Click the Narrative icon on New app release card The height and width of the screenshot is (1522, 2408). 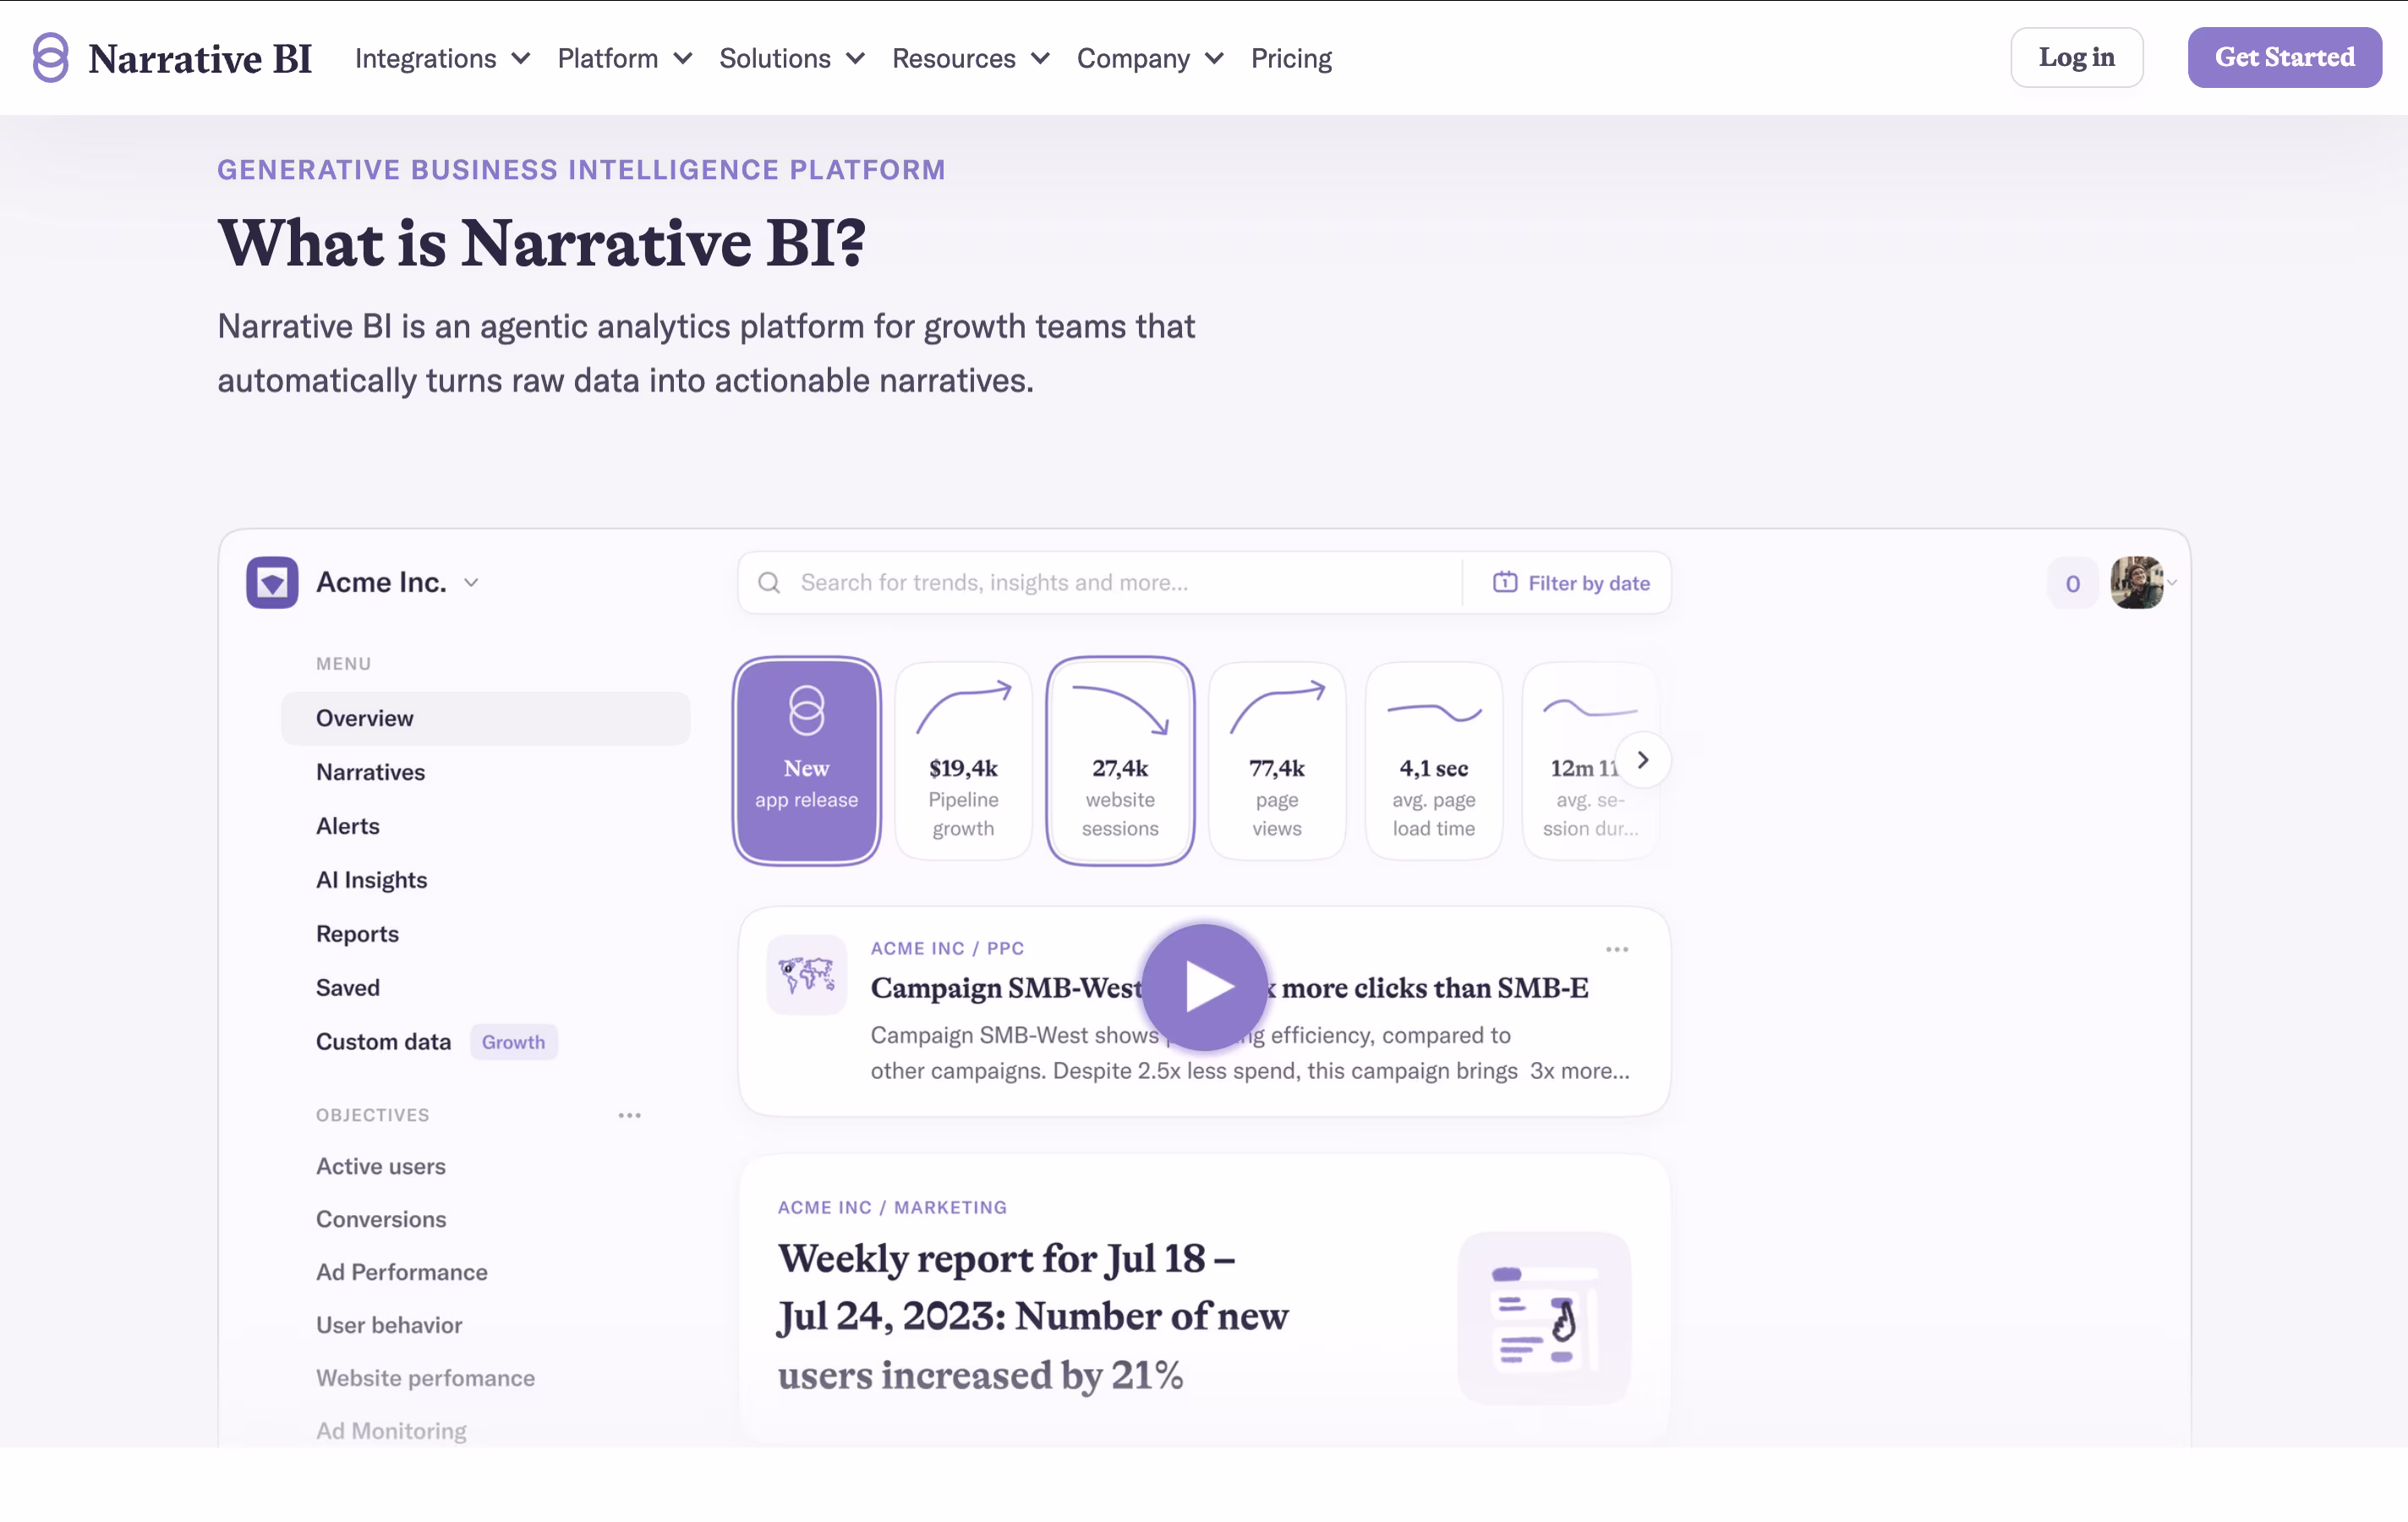click(806, 710)
